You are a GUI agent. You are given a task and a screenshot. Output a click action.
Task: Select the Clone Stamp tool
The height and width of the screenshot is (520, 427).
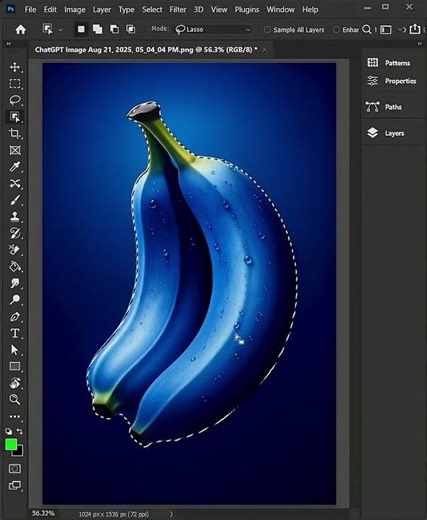point(15,217)
